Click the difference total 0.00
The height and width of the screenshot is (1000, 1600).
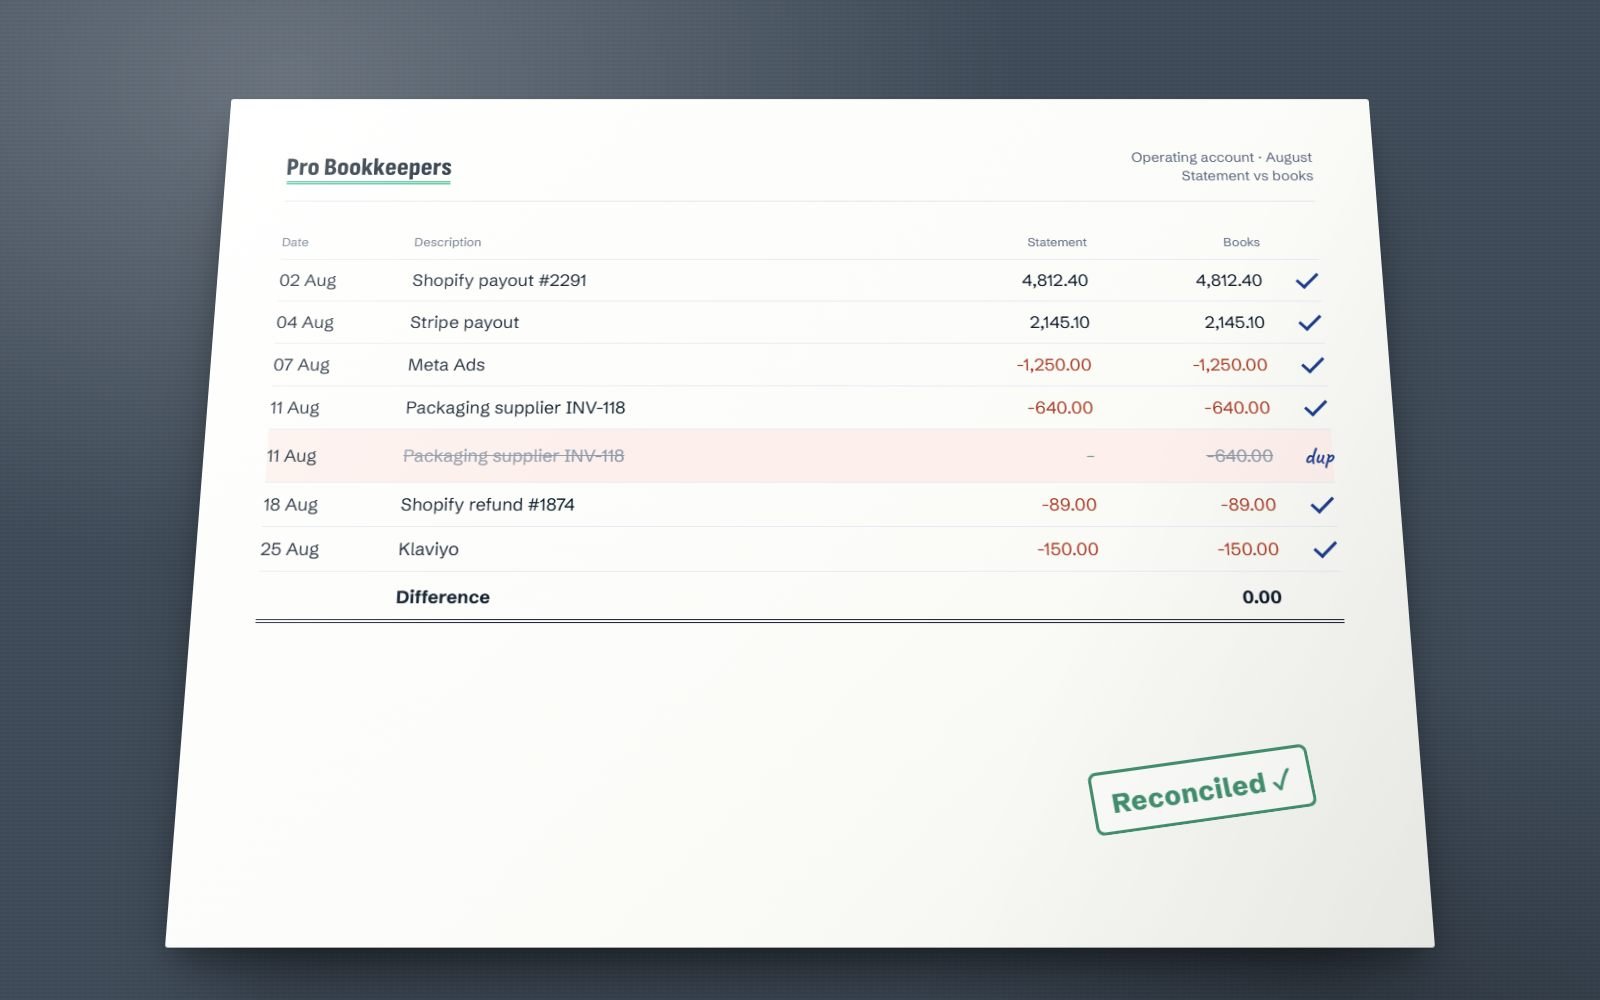pos(1262,597)
